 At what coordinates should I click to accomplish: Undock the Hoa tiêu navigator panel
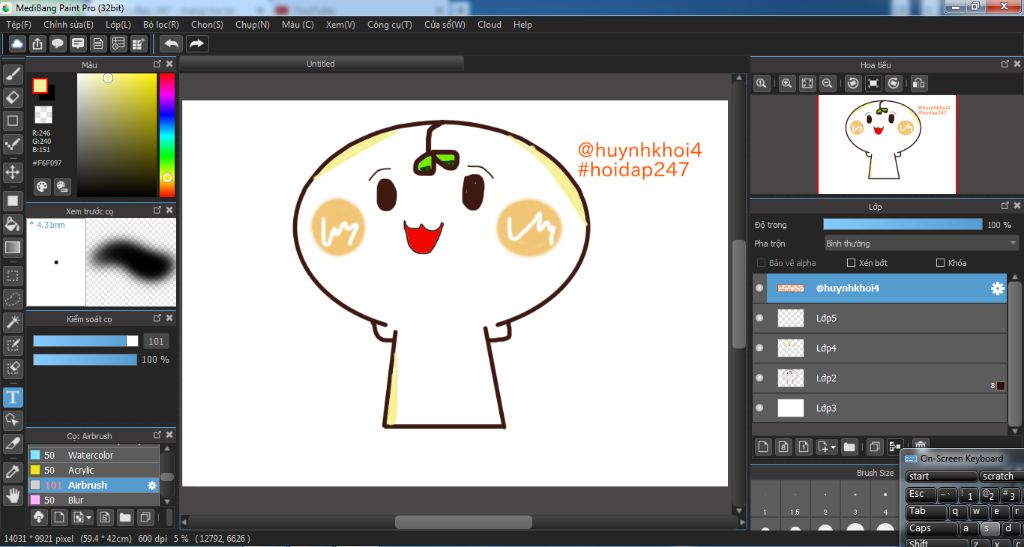tap(1005, 64)
